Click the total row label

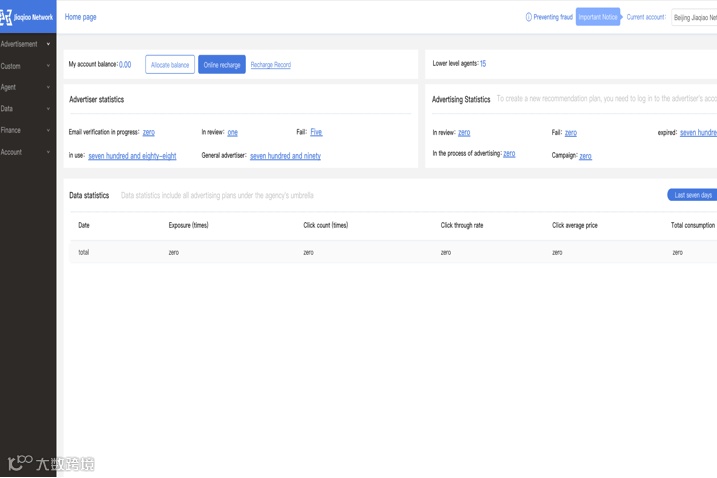click(x=84, y=252)
